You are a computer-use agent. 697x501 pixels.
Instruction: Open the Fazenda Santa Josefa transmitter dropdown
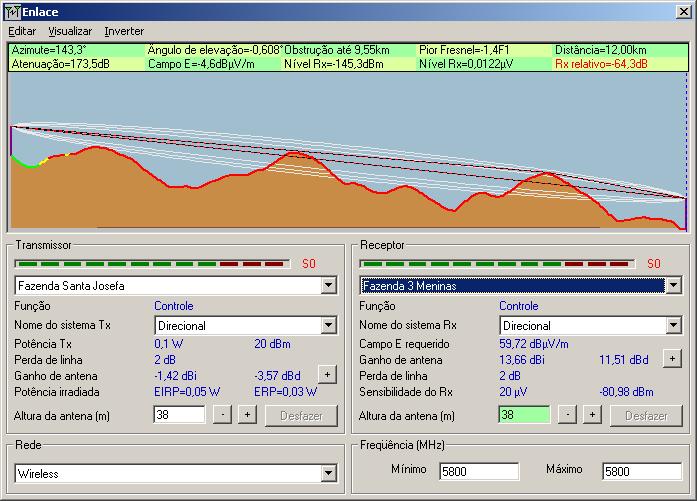pos(329,286)
